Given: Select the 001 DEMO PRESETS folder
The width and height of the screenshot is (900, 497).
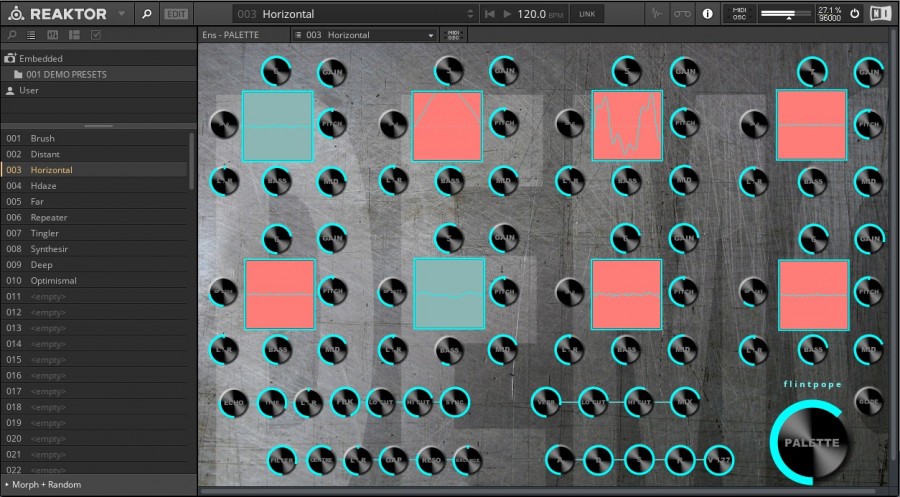Looking at the screenshot, I should 66,75.
